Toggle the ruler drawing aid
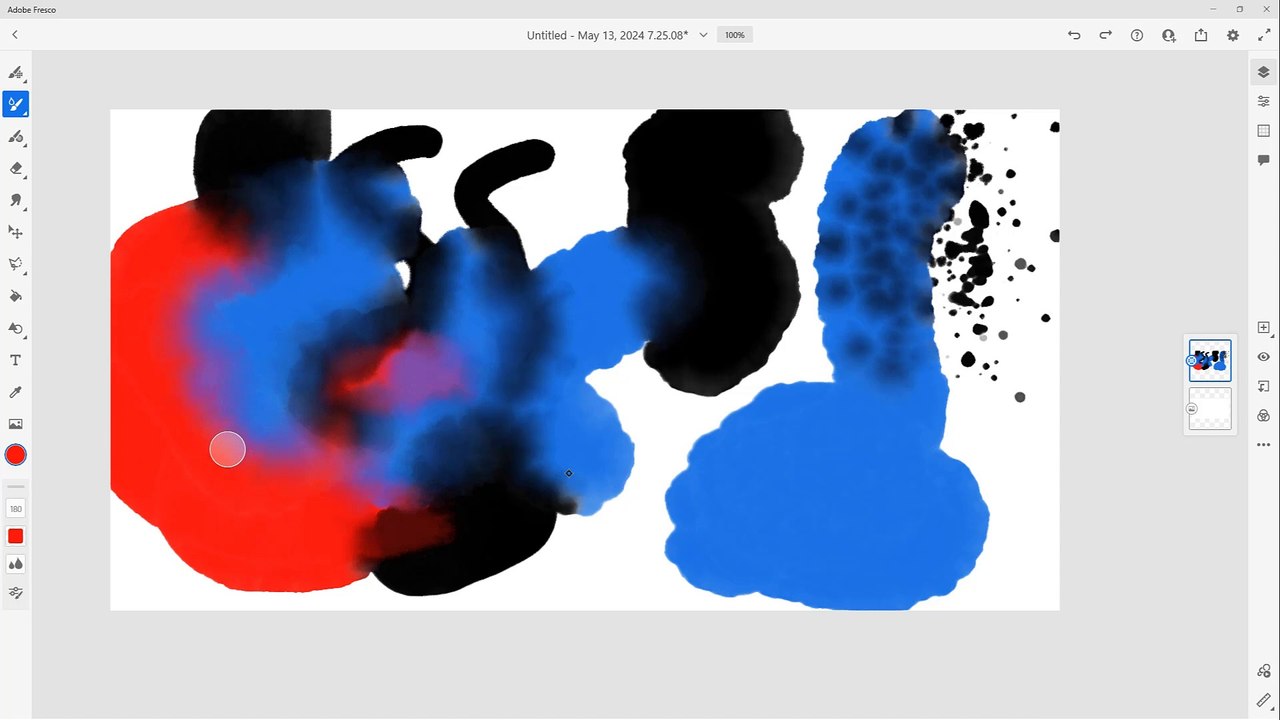The width and height of the screenshot is (1280, 720). pyautogui.click(x=1264, y=701)
